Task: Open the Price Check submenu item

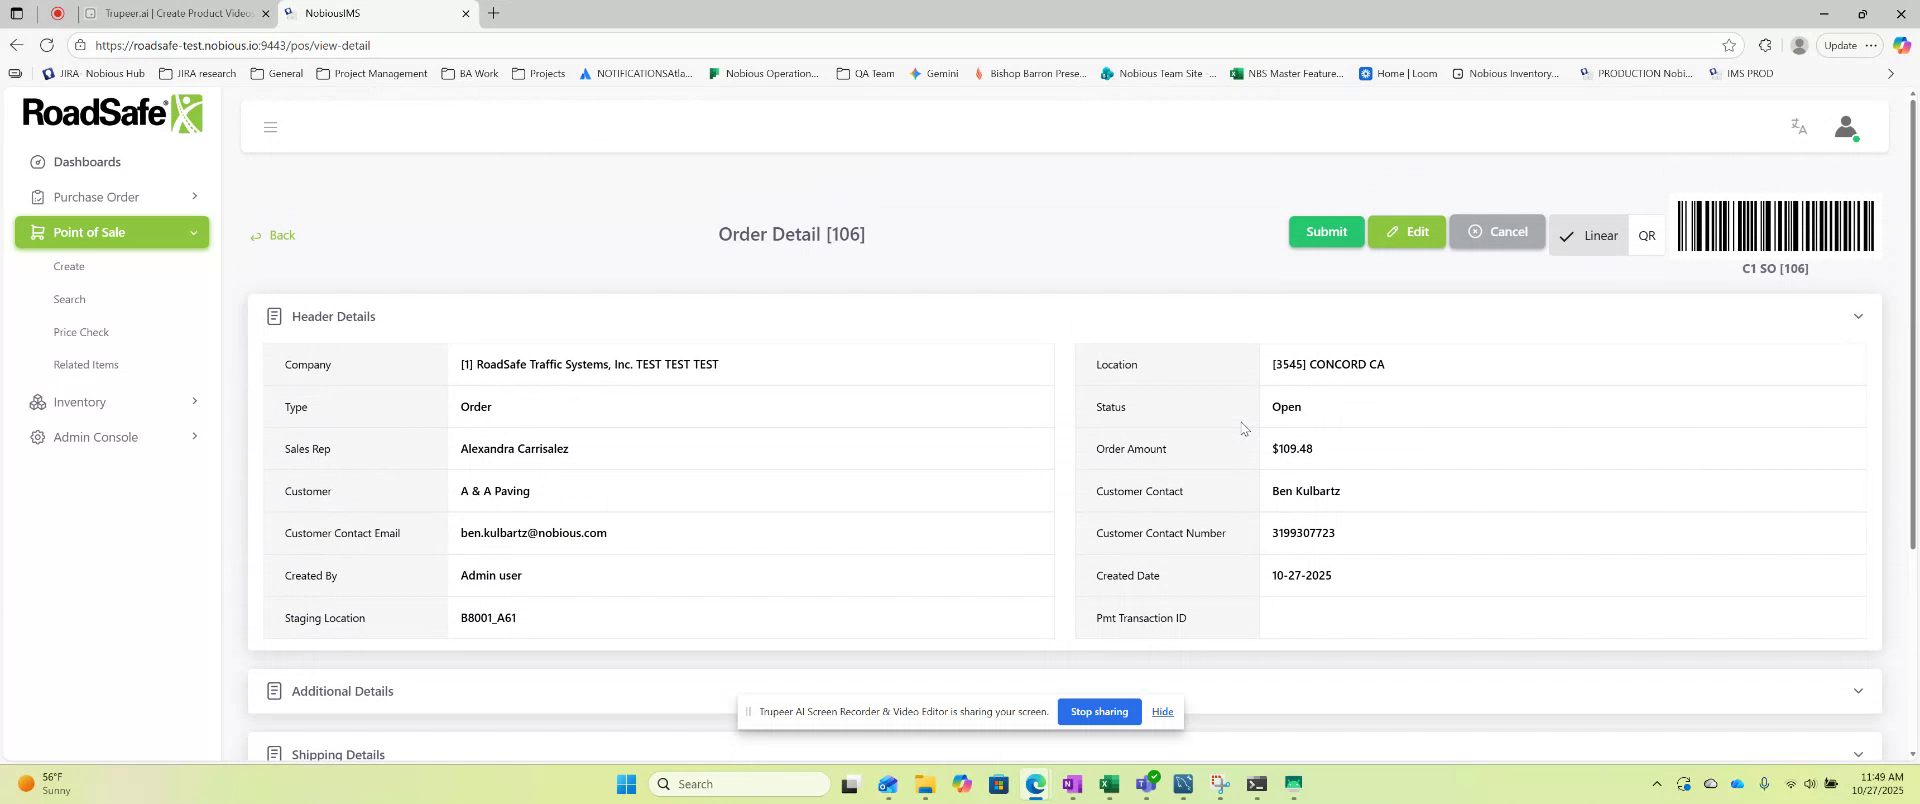Action: 81,332
